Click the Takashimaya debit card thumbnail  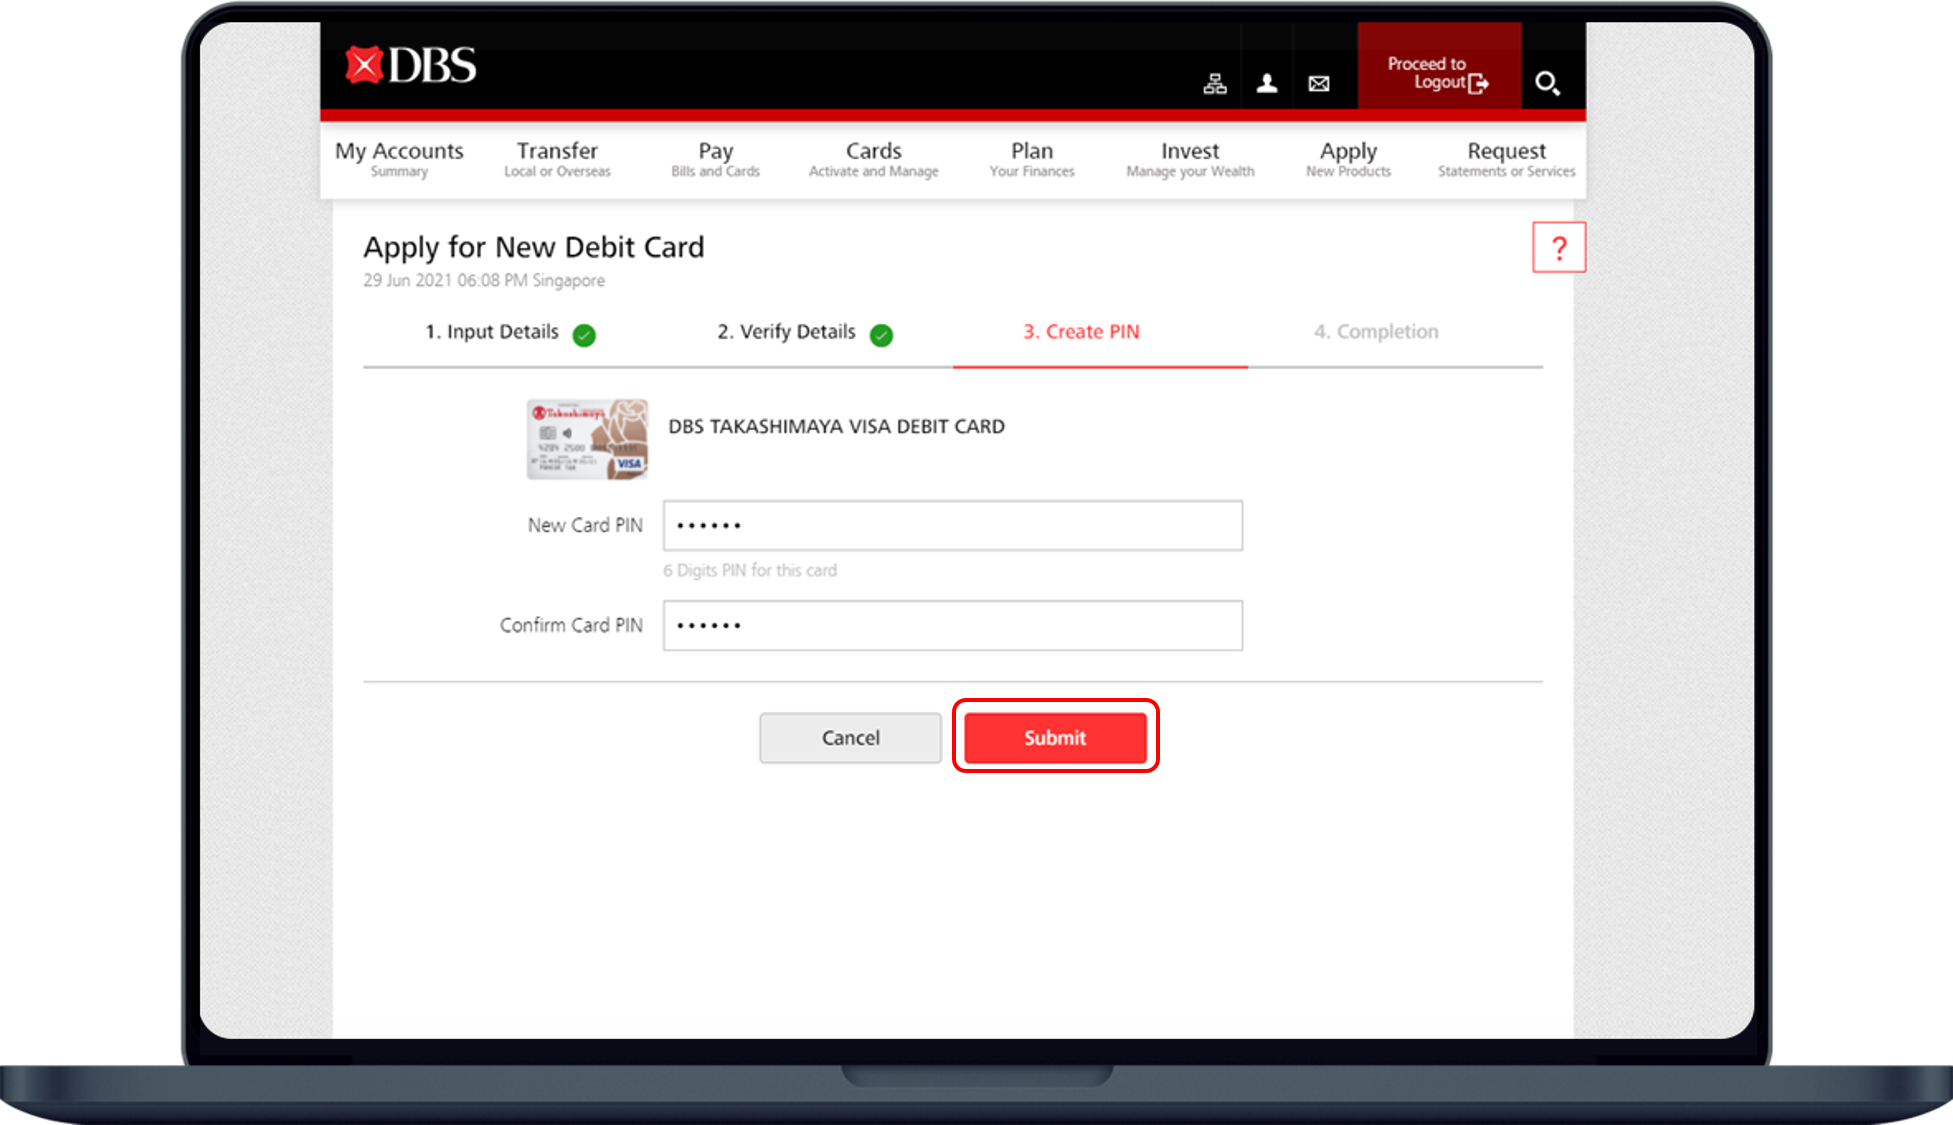click(x=587, y=439)
